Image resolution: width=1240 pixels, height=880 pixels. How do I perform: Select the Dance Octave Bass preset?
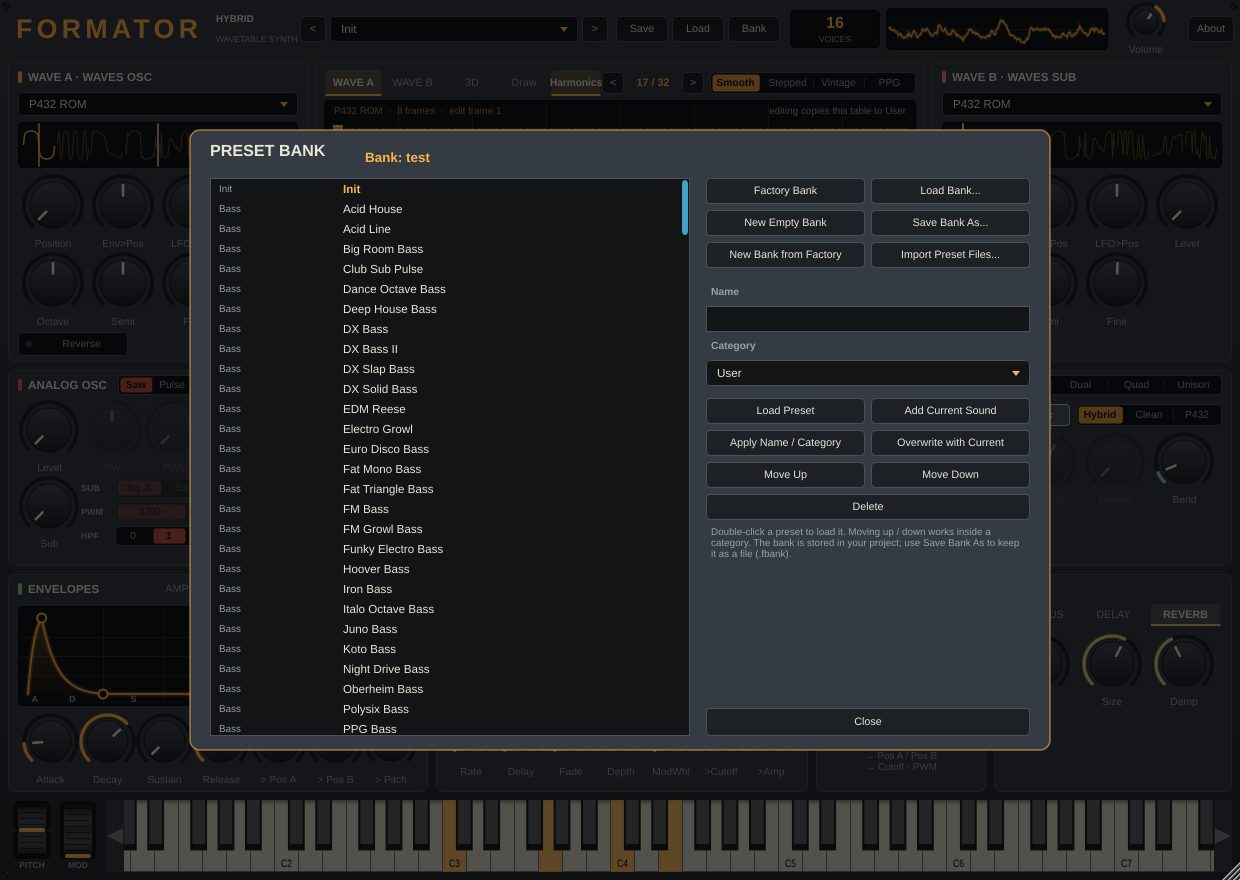point(446,289)
